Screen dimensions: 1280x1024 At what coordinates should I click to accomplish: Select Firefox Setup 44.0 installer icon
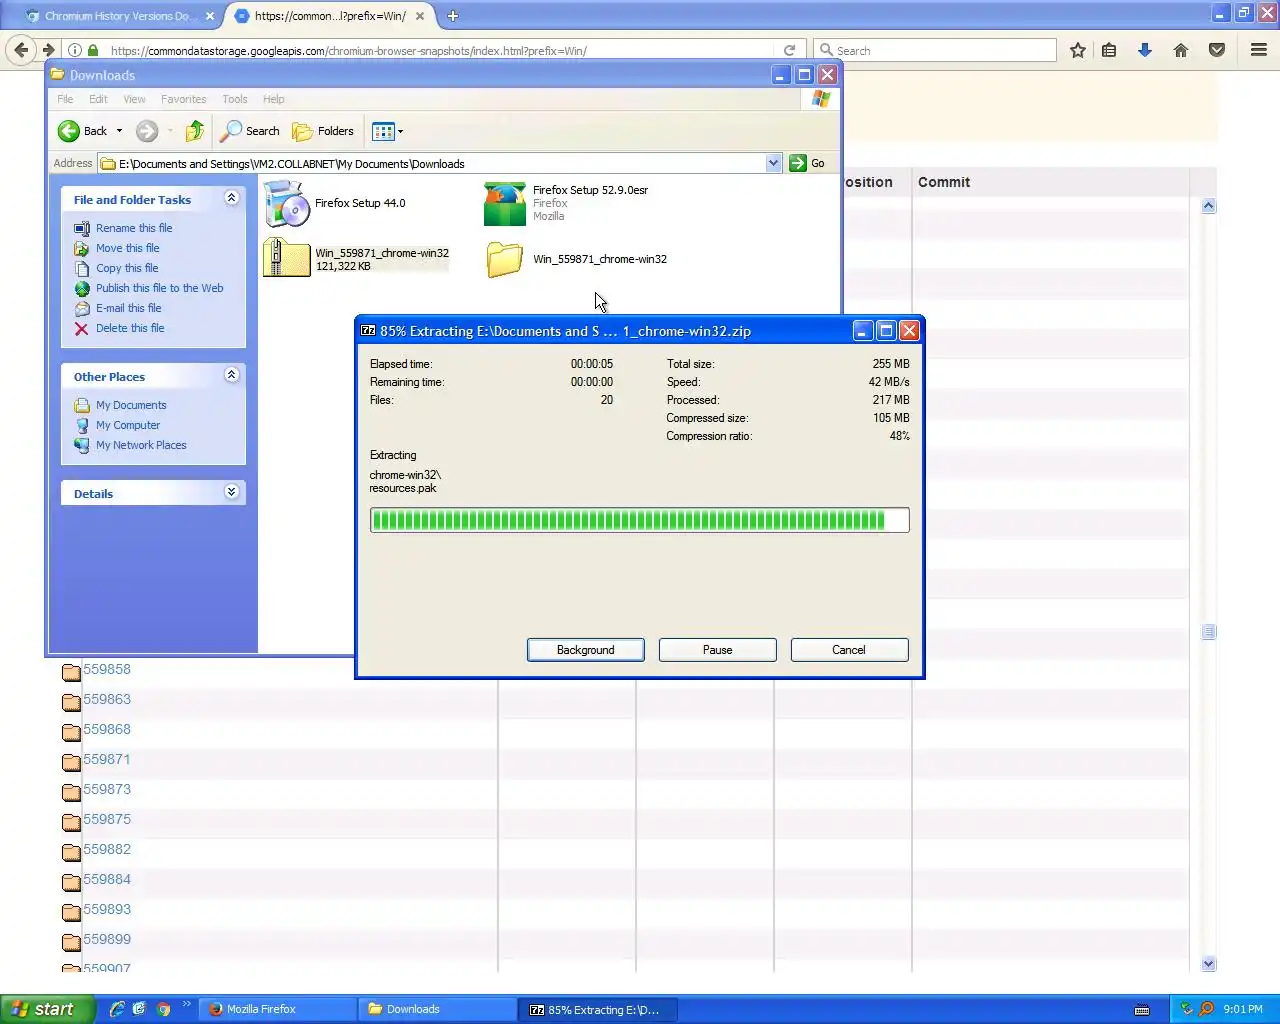[287, 204]
